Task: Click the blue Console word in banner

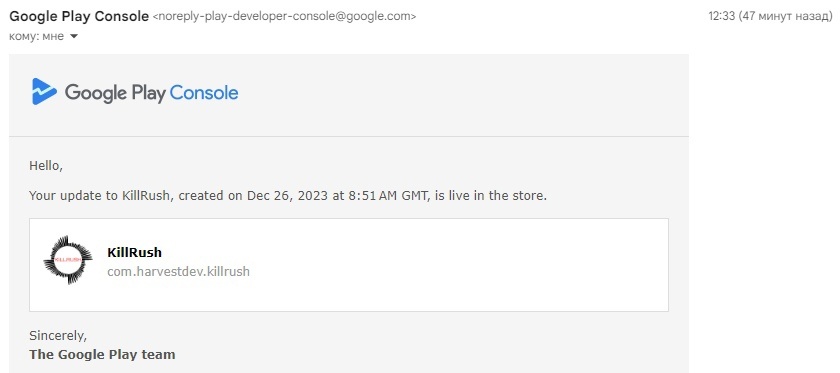Action: coord(204,93)
